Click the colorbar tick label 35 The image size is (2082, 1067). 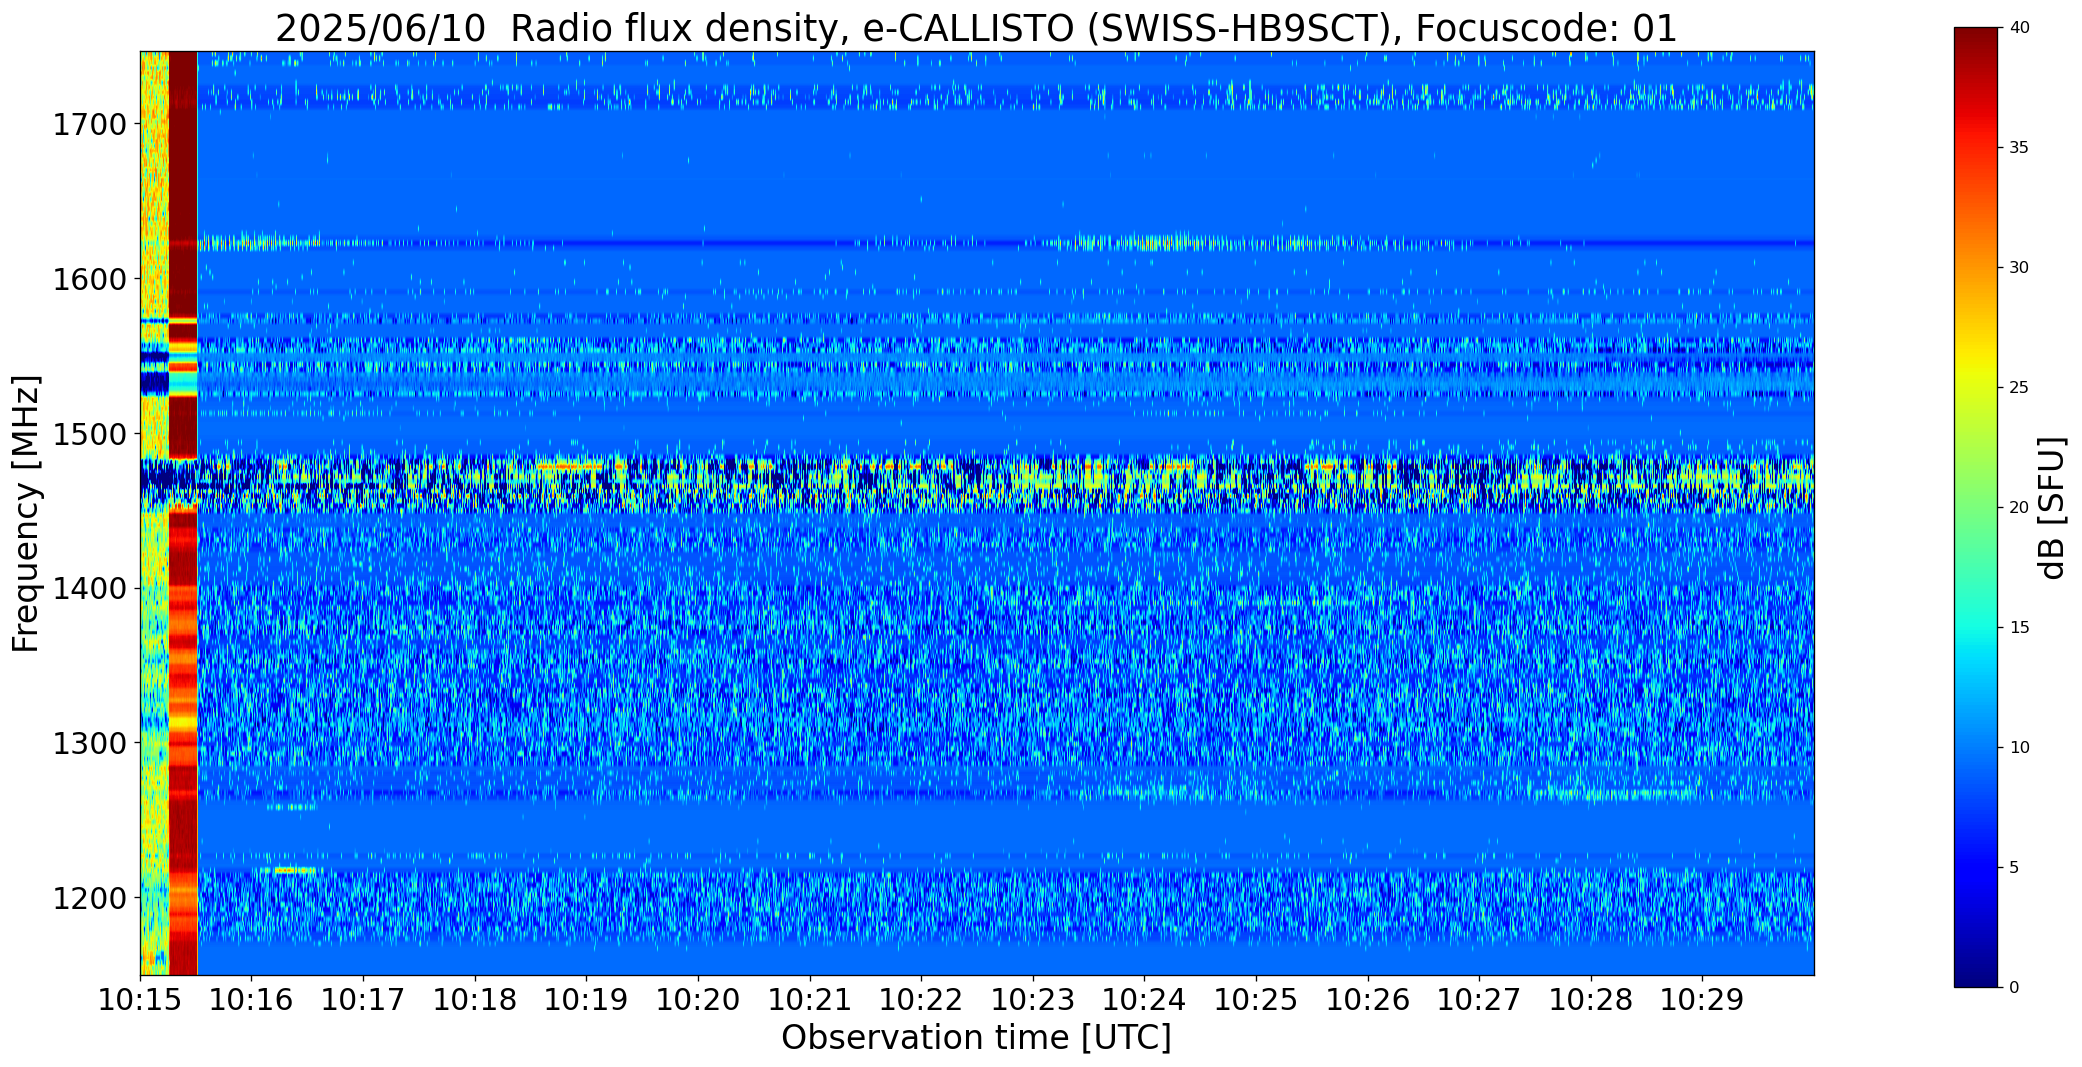tap(2019, 148)
